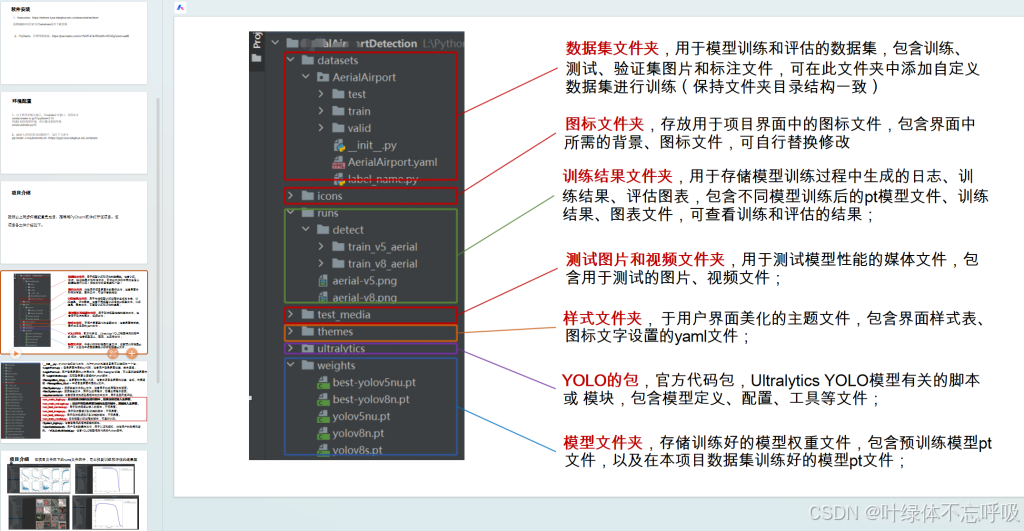Image resolution: width=1024 pixels, height=531 pixels.
Task: Click the train folder icon
Action: click(x=338, y=111)
